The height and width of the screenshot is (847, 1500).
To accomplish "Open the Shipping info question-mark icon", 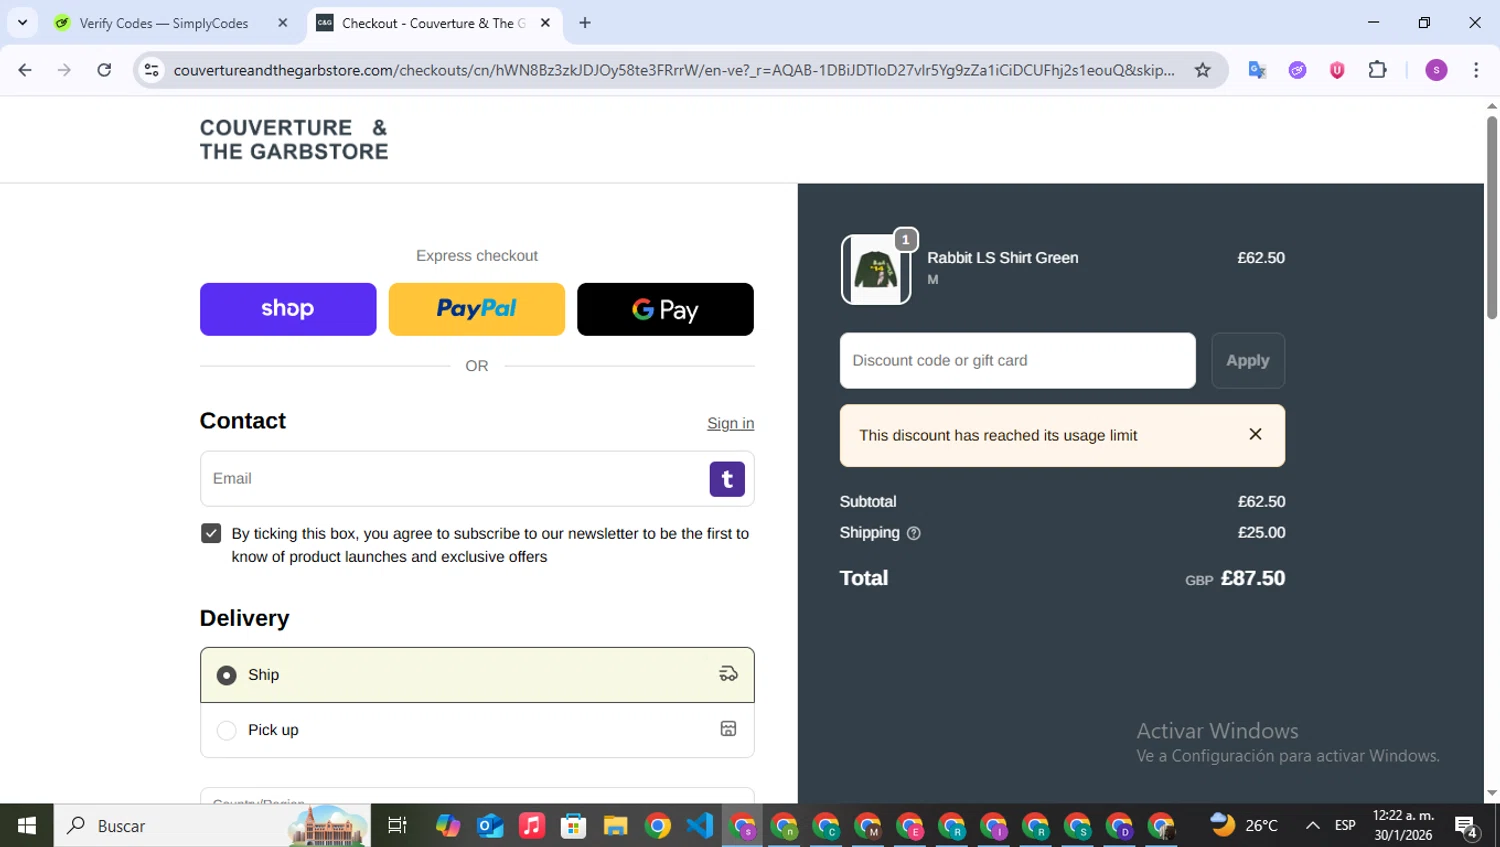I will 913,533.
